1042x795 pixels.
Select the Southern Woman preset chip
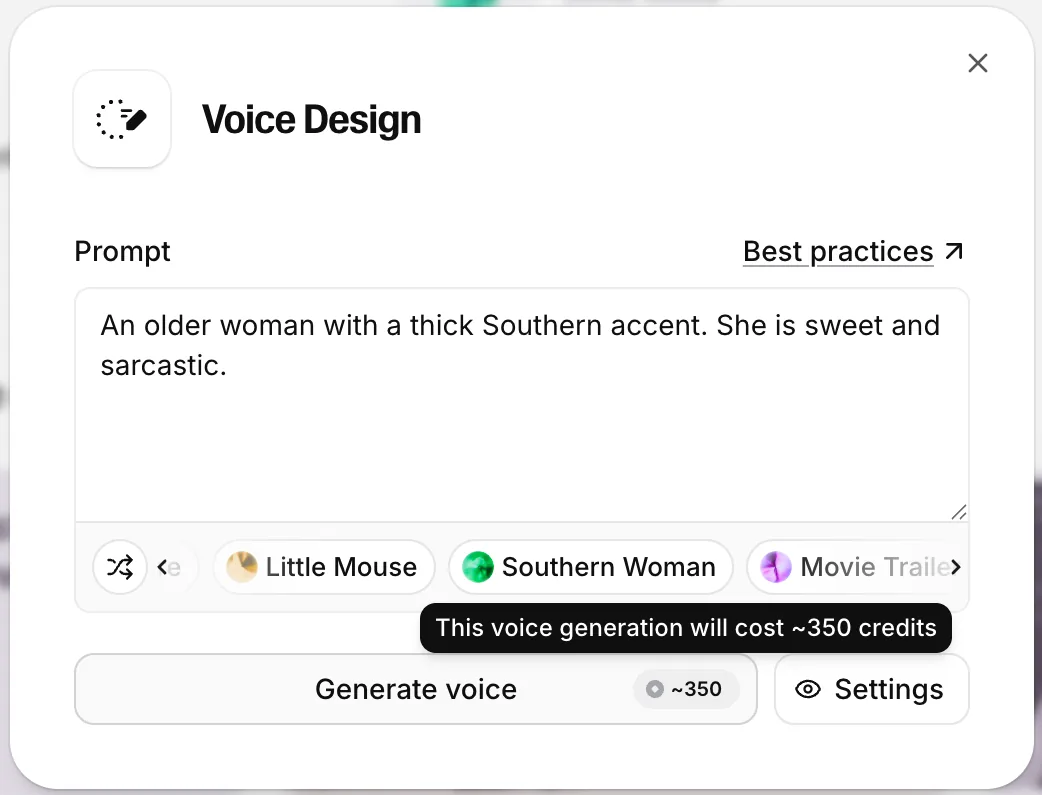[x=591, y=567]
